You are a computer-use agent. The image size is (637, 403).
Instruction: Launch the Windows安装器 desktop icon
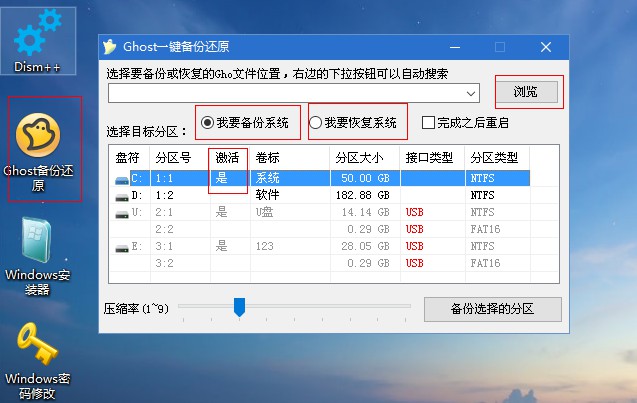tap(37, 257)
